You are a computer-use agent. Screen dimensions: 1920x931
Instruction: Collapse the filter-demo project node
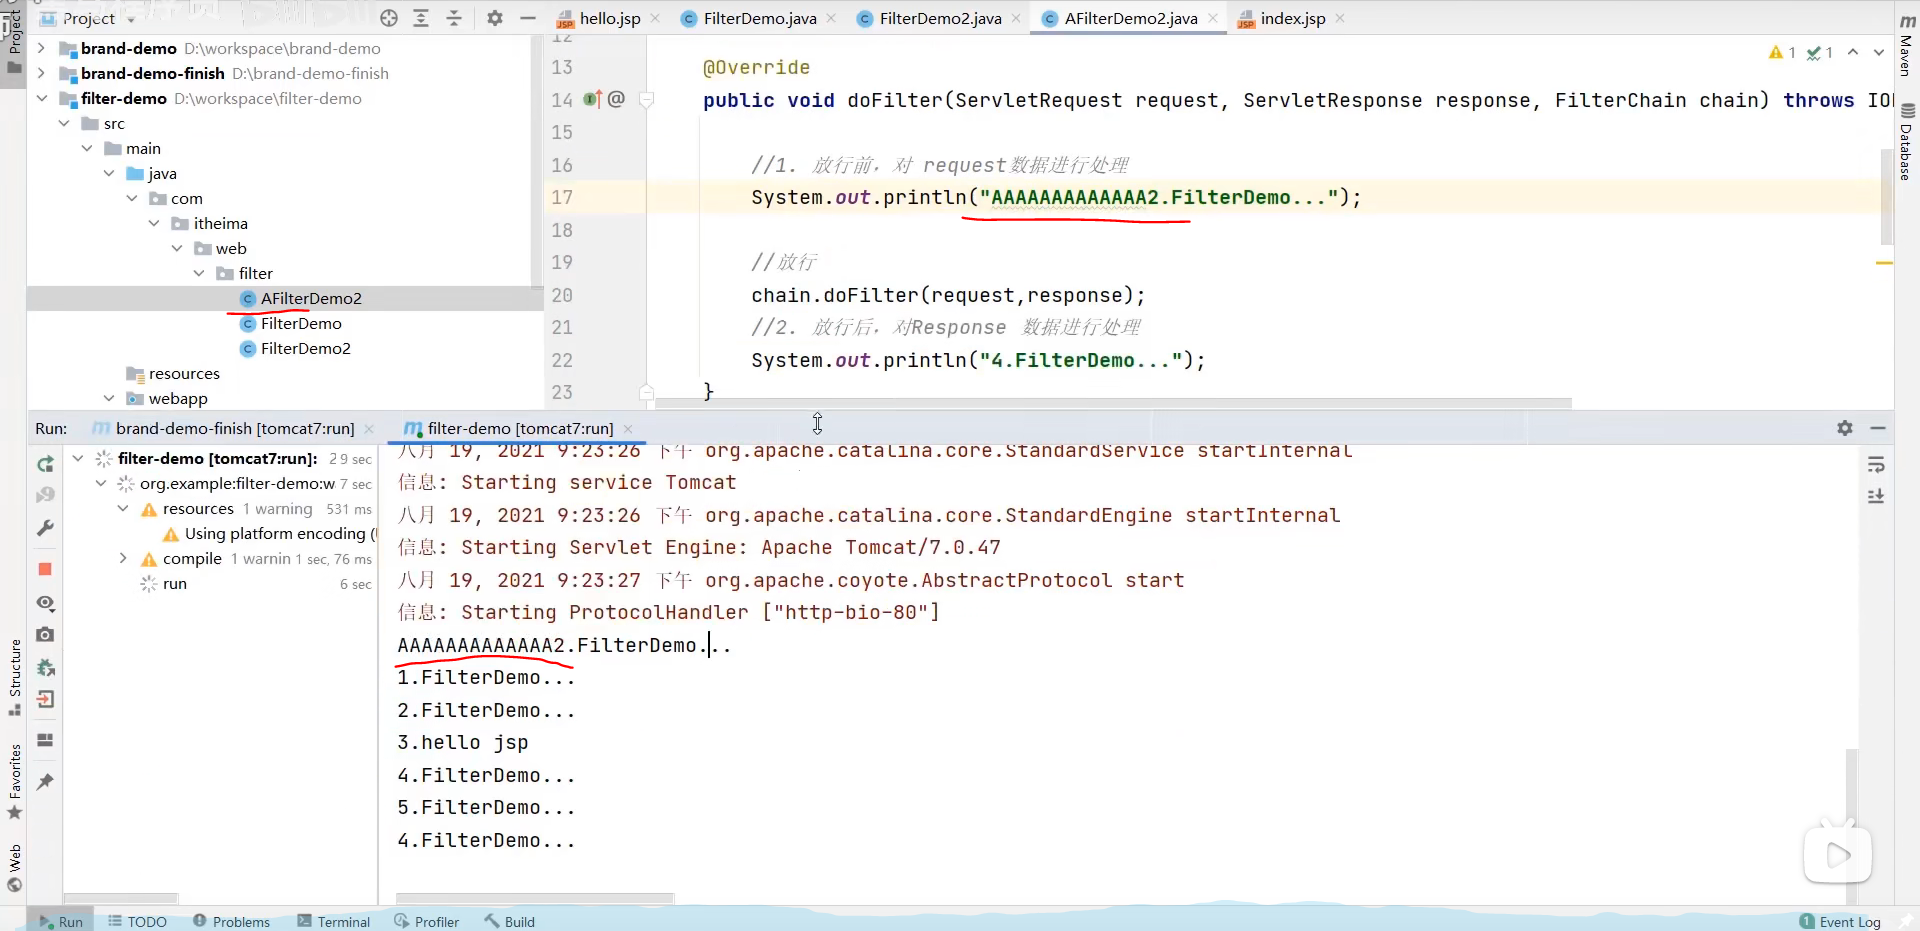[x=41, y=98]
